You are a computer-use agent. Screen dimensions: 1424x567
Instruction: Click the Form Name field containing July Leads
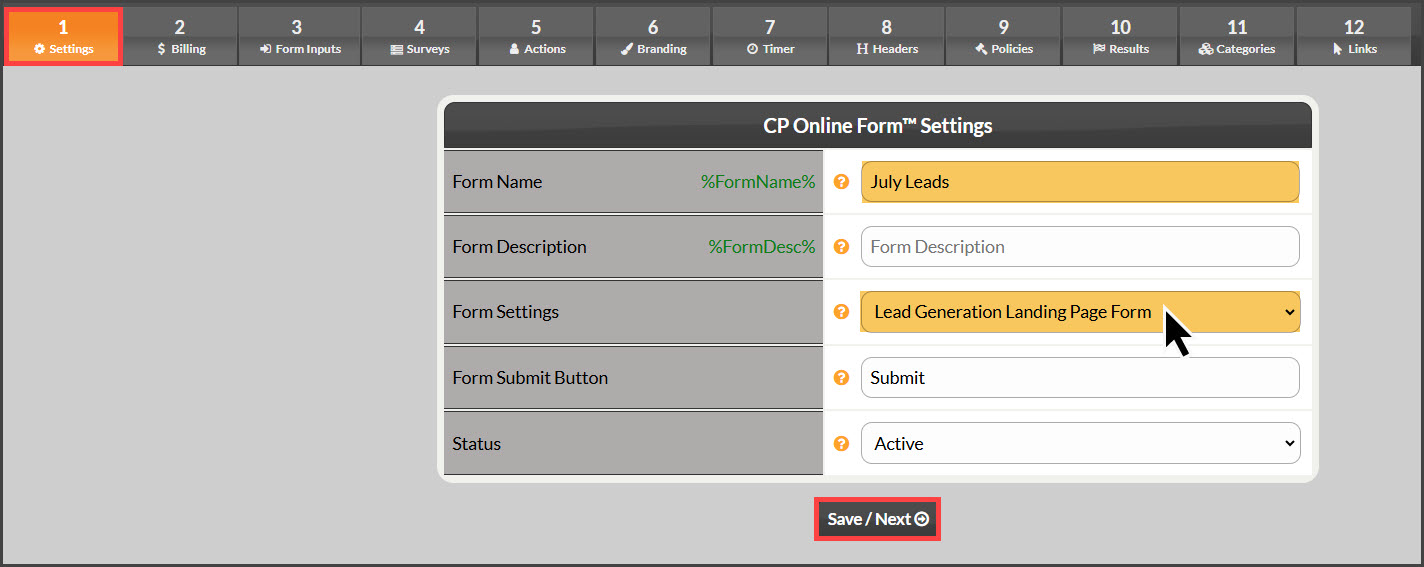[x=1080, y=182]
